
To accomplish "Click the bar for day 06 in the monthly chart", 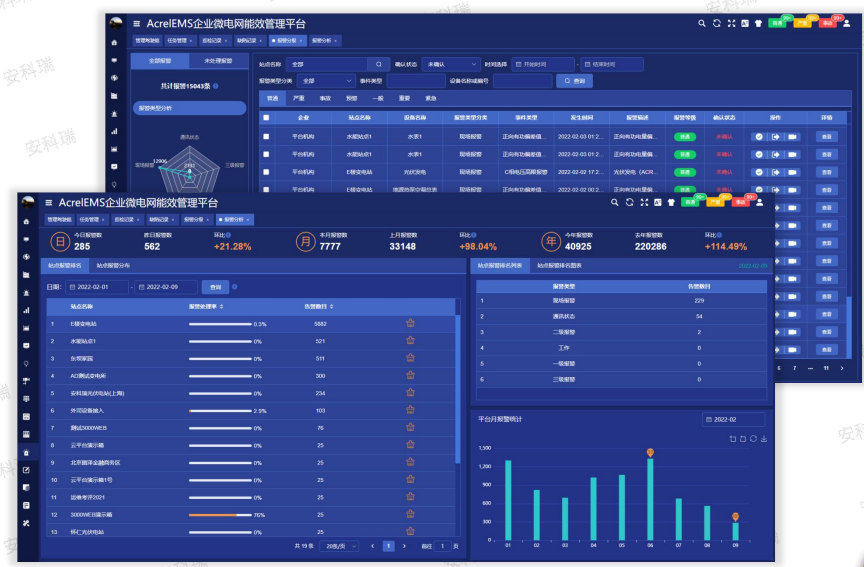I will click(x=650, y=499).
